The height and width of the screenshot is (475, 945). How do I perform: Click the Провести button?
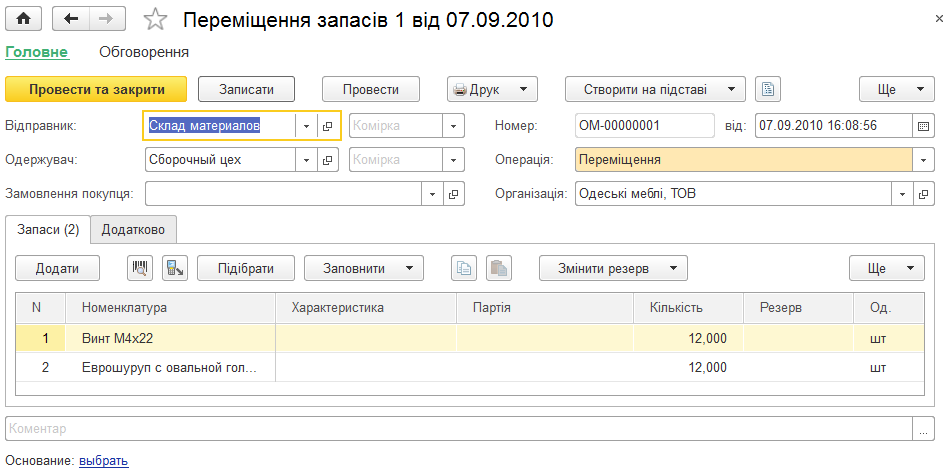click(x=371, y=89)
